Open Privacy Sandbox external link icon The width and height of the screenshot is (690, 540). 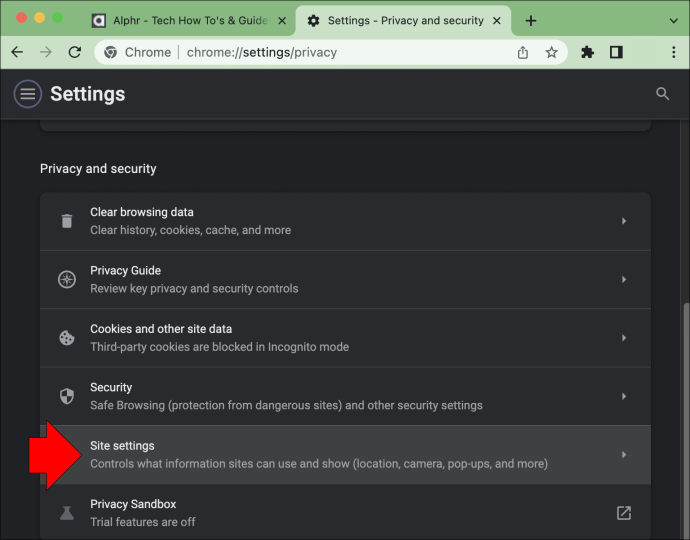pos(624,513)
